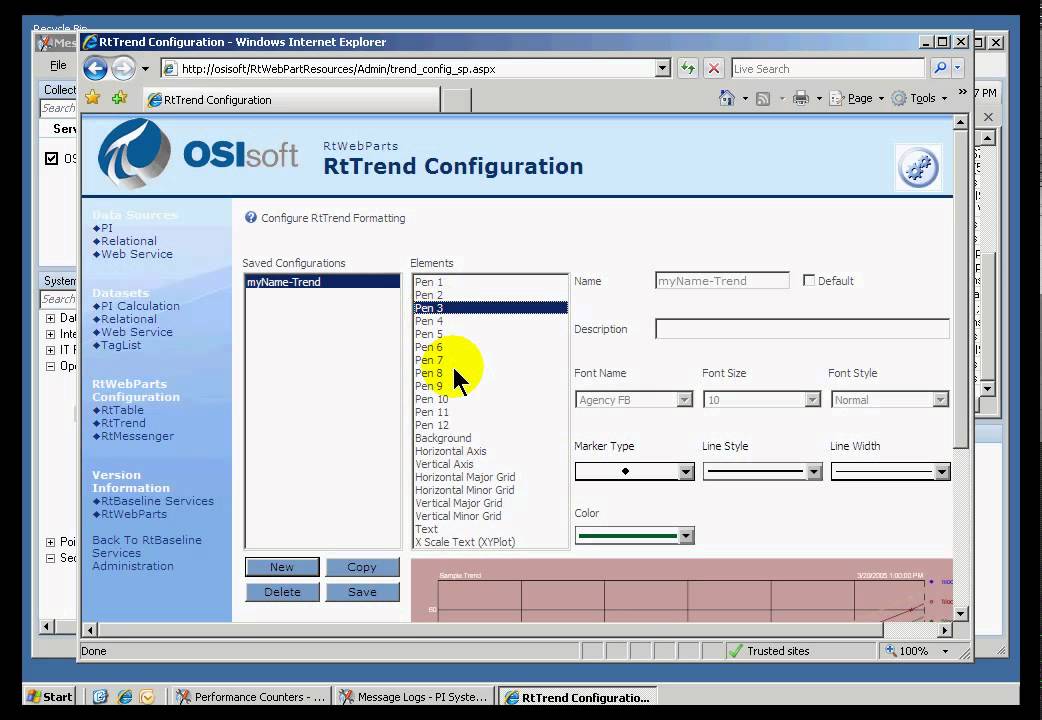Open the Color dropdown with the green line

point(686,536)
